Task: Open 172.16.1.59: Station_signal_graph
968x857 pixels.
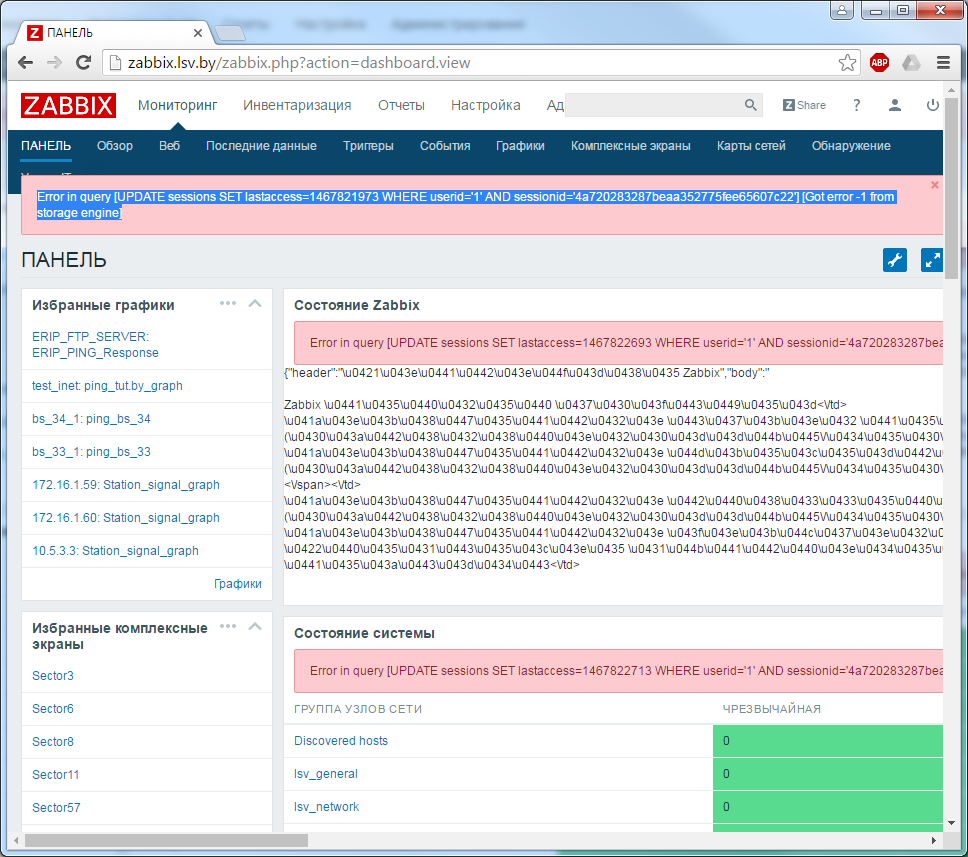Action: pos(126,485)
